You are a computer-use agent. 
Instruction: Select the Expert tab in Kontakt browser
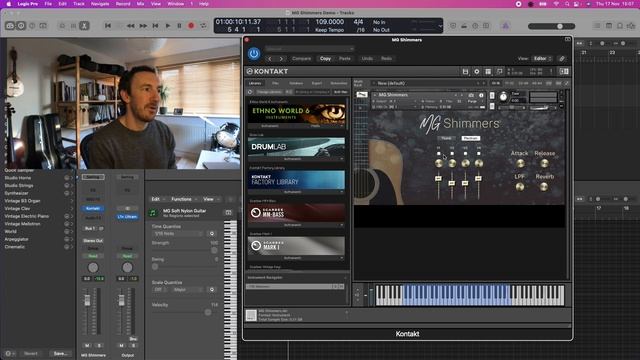pyautogui.click(x=317, y=83)
